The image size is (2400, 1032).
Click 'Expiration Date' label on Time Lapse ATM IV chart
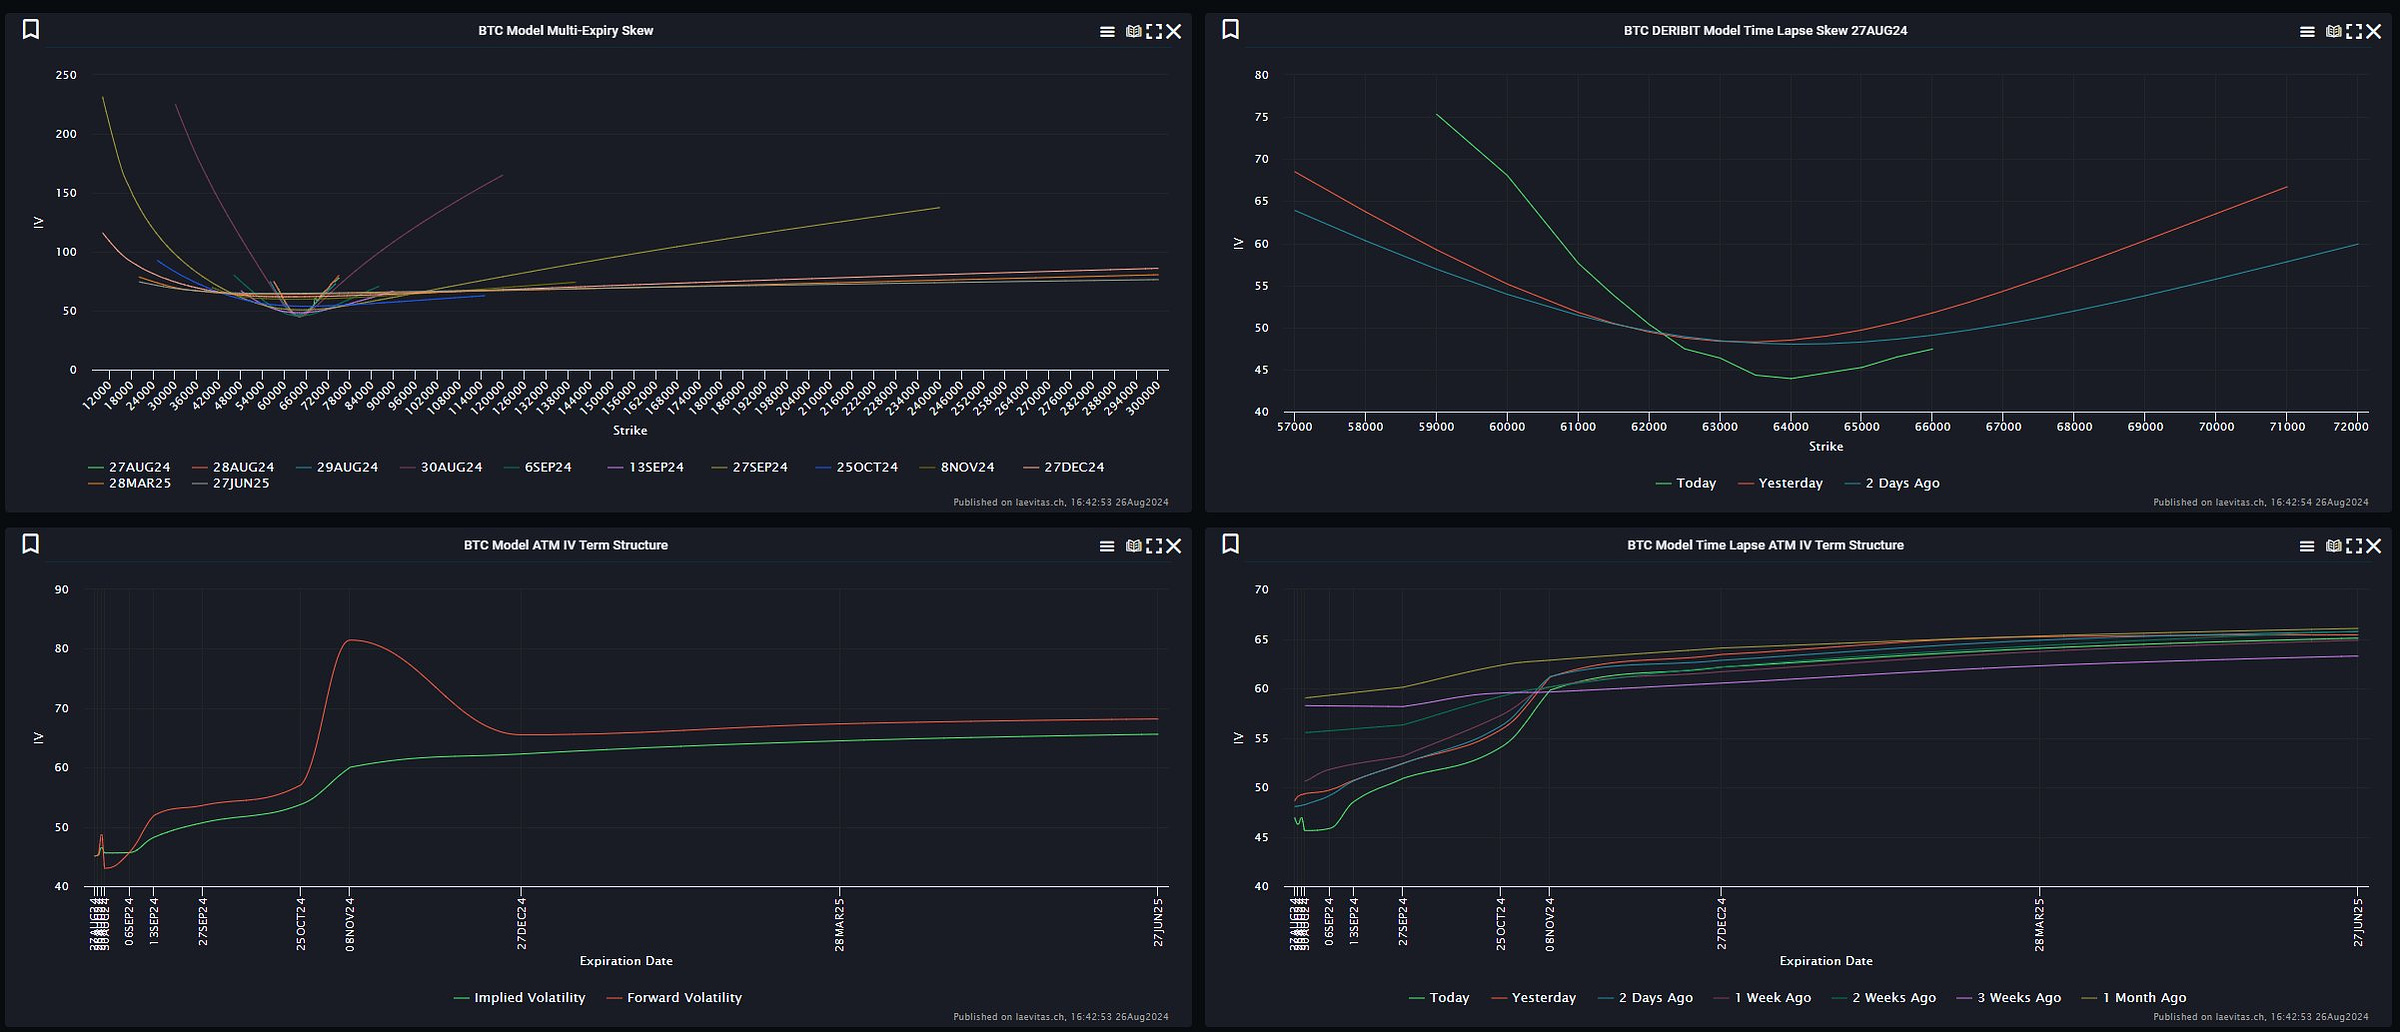coord(1826,961)
